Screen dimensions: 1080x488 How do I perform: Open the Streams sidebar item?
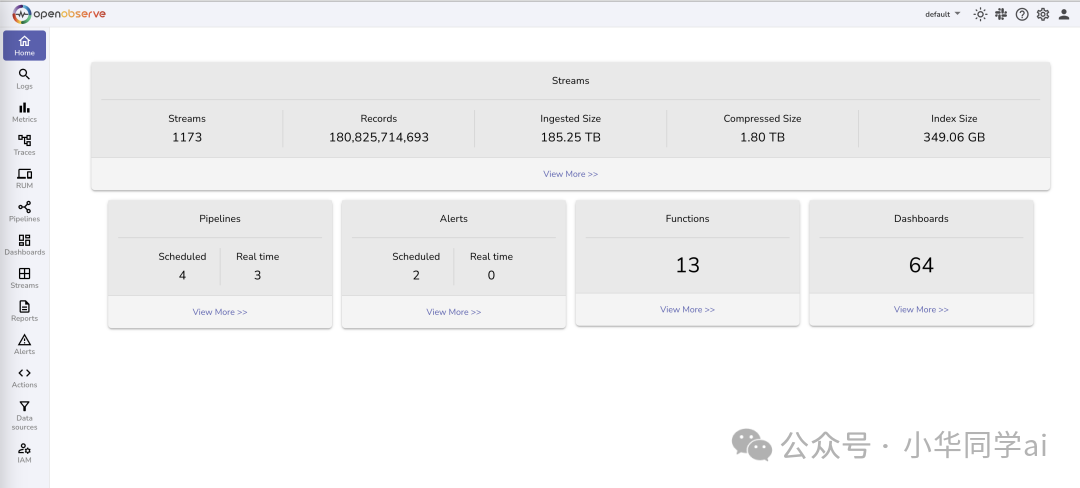pyautogui.click(x=24, y=277)
